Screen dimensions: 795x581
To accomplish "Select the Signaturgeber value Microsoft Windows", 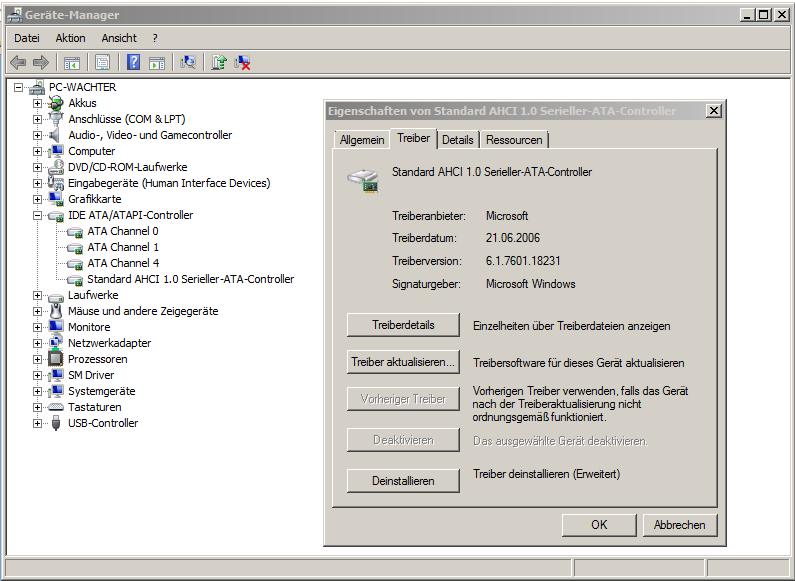I will (x=530, y=284).
